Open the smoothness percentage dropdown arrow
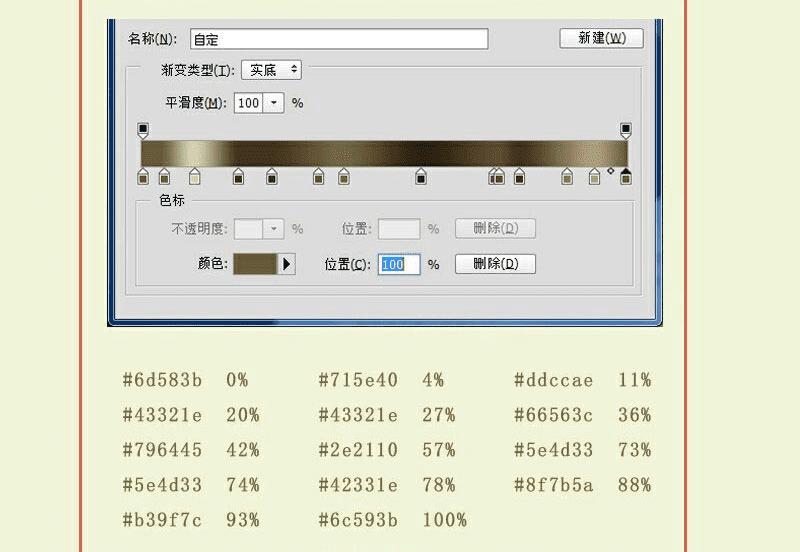Image resolution: width=800 pixels, height=552 pixels. point(274,103)
